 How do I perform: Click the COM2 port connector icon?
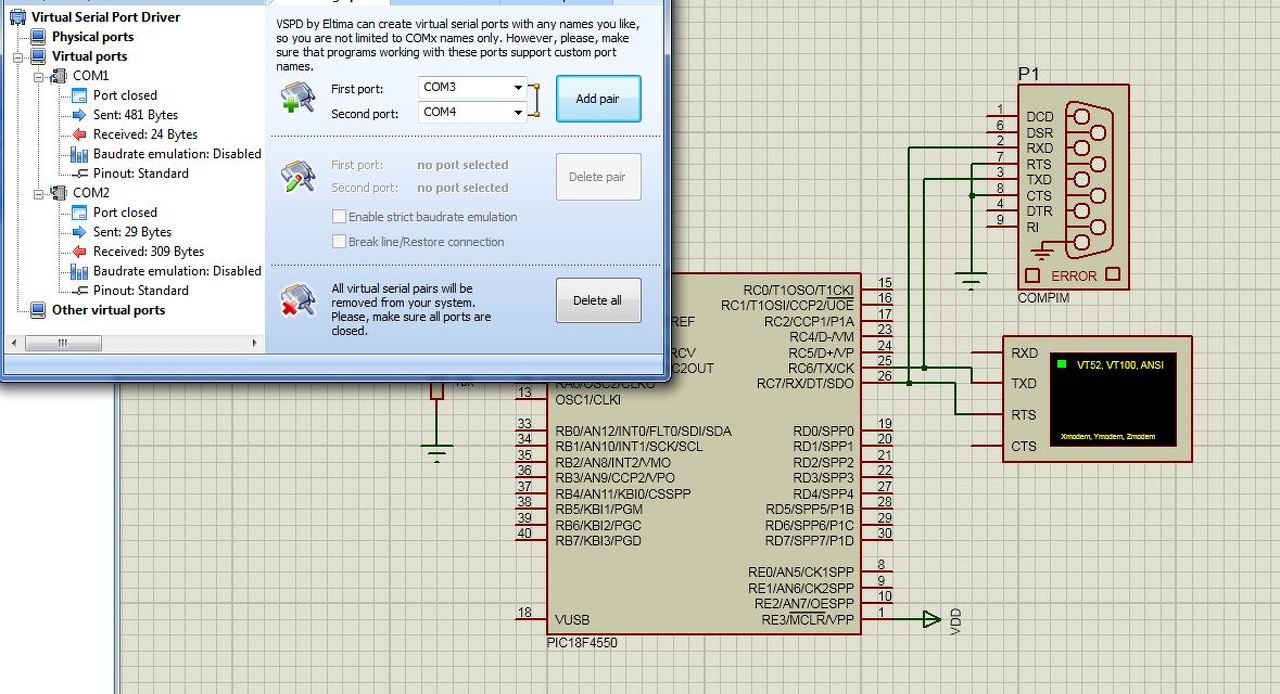pyautogui.click(x=59, y=193)
